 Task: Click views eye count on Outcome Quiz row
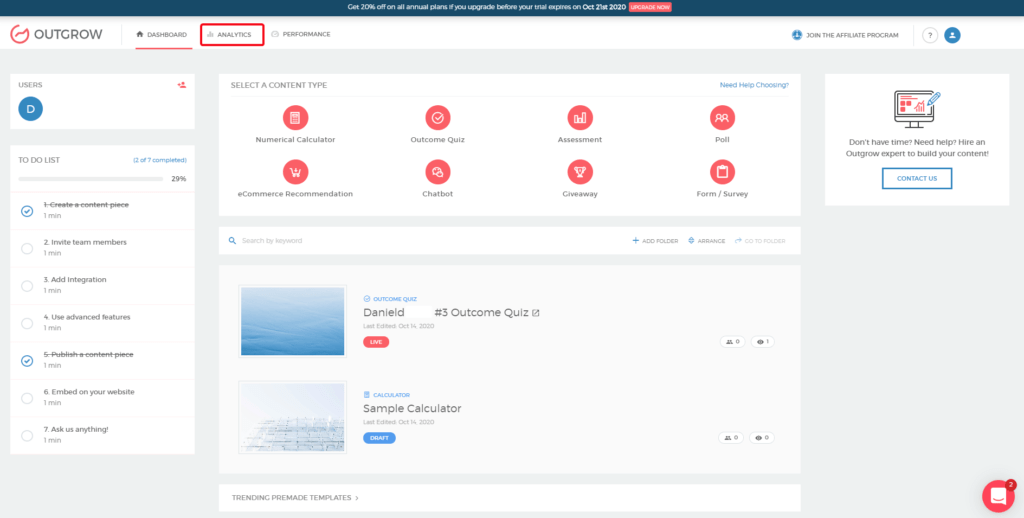(762, 342)
